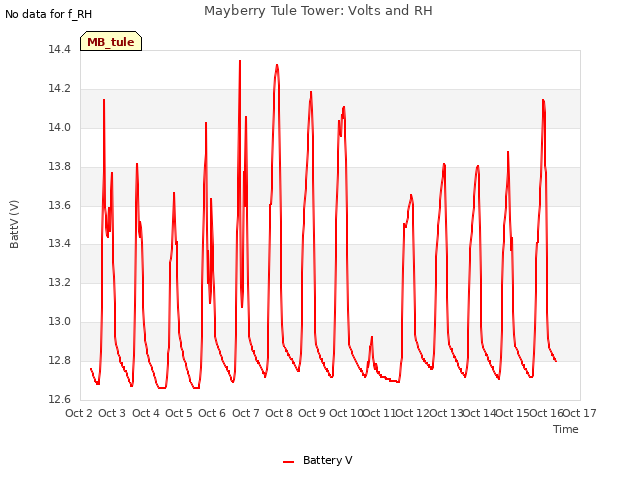640x480 pixels.
Task: Click the 13.0 y-axis tick label
Action: (60, 322)
